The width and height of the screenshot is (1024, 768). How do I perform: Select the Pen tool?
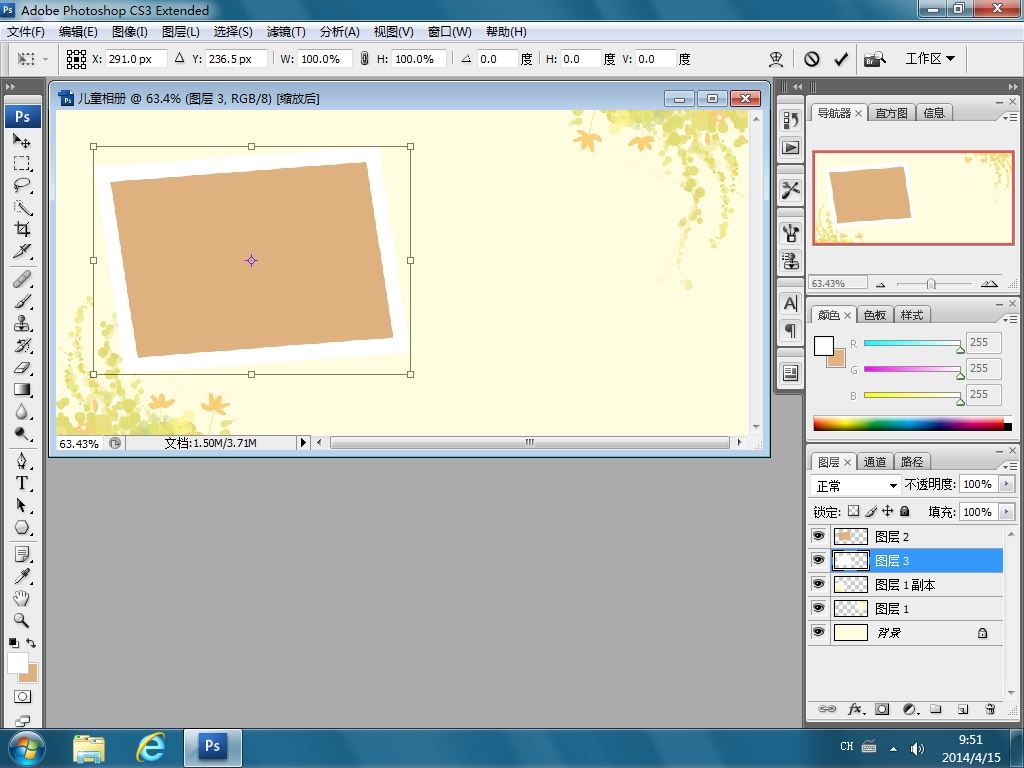coord(22,461)
